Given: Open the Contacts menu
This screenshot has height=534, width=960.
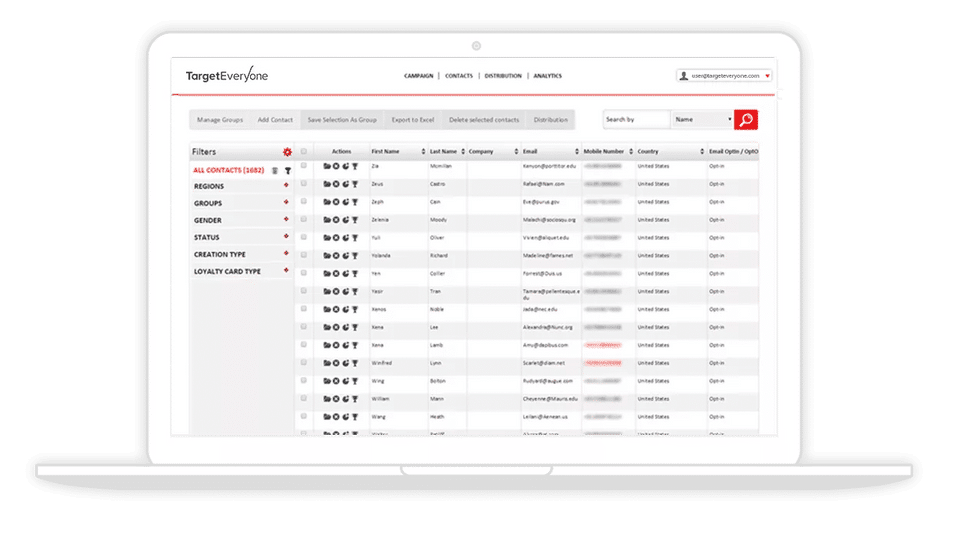Looking at the screenshot, I should click(x=459, y=76).
